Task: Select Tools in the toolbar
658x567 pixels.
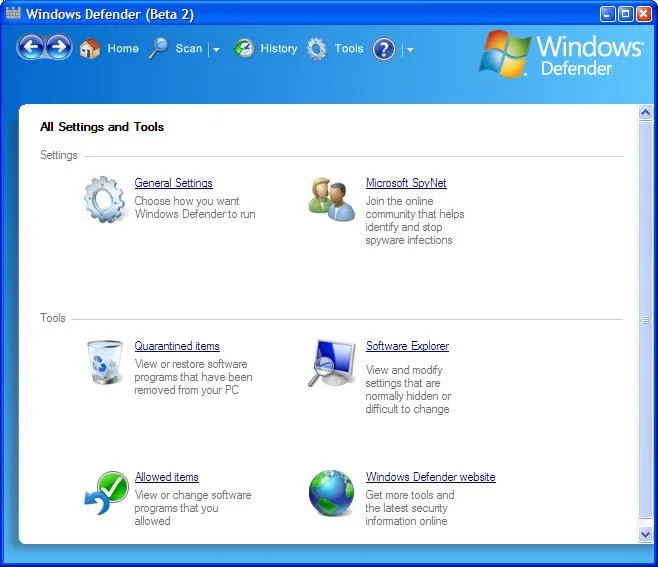Action: pos(349,48)
